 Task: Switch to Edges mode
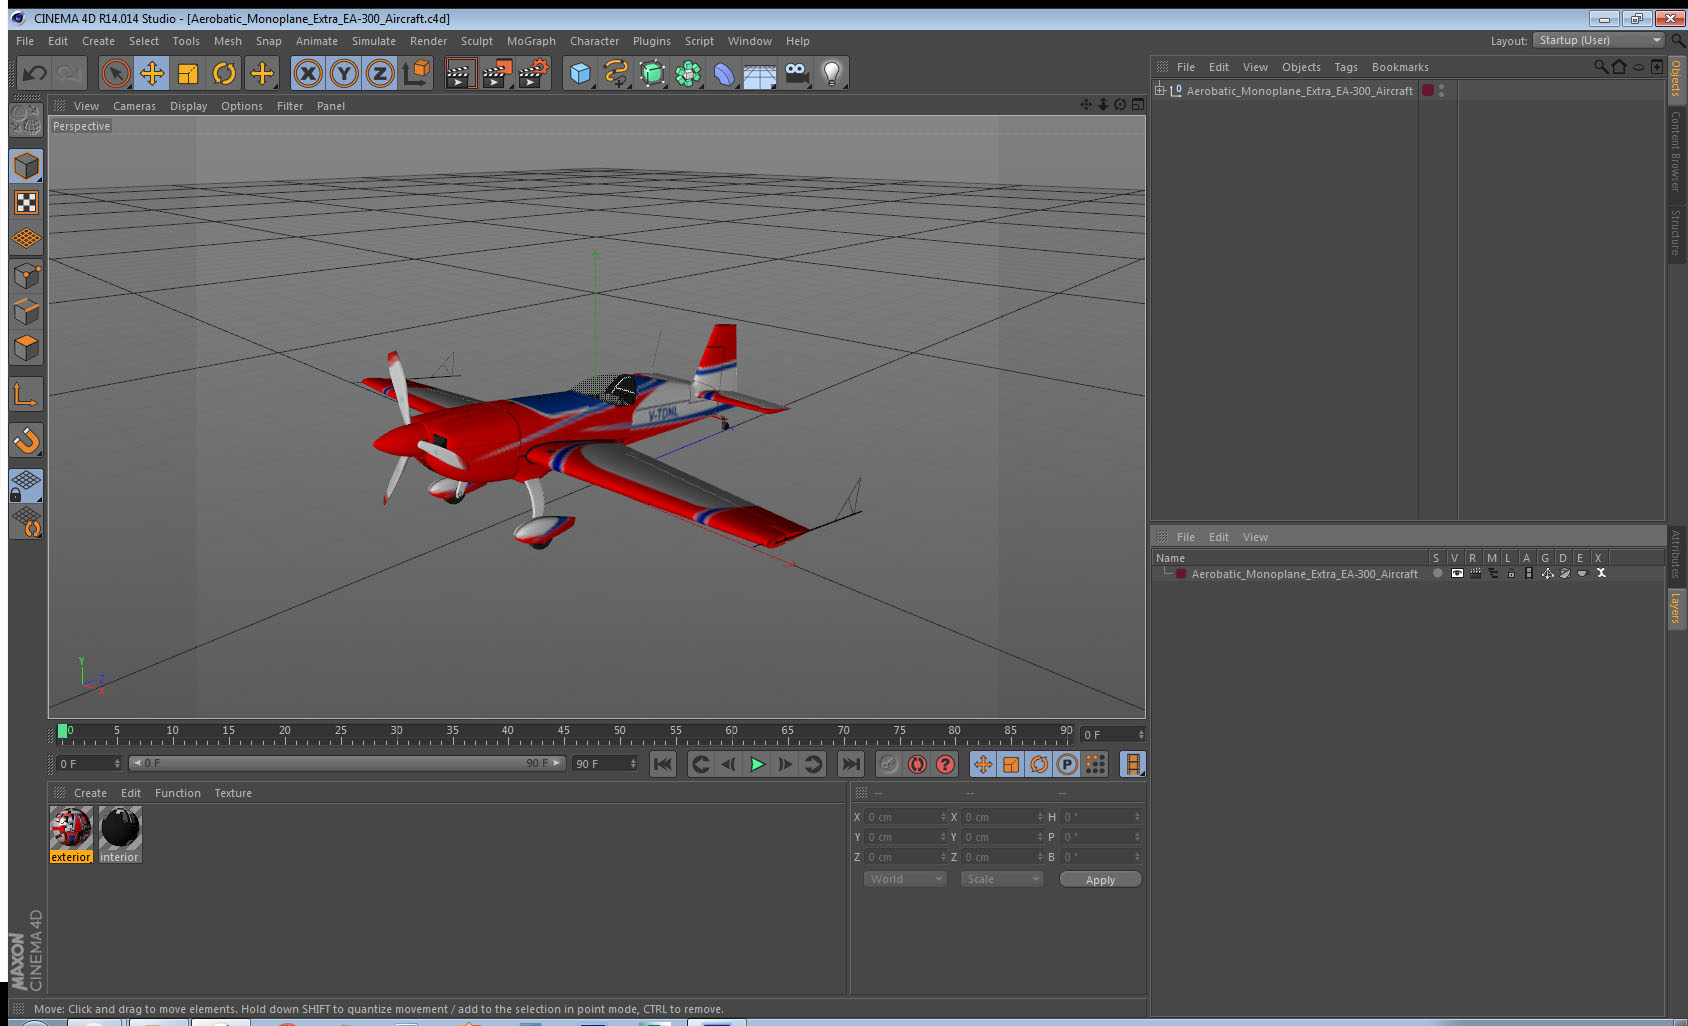(26, 311)
